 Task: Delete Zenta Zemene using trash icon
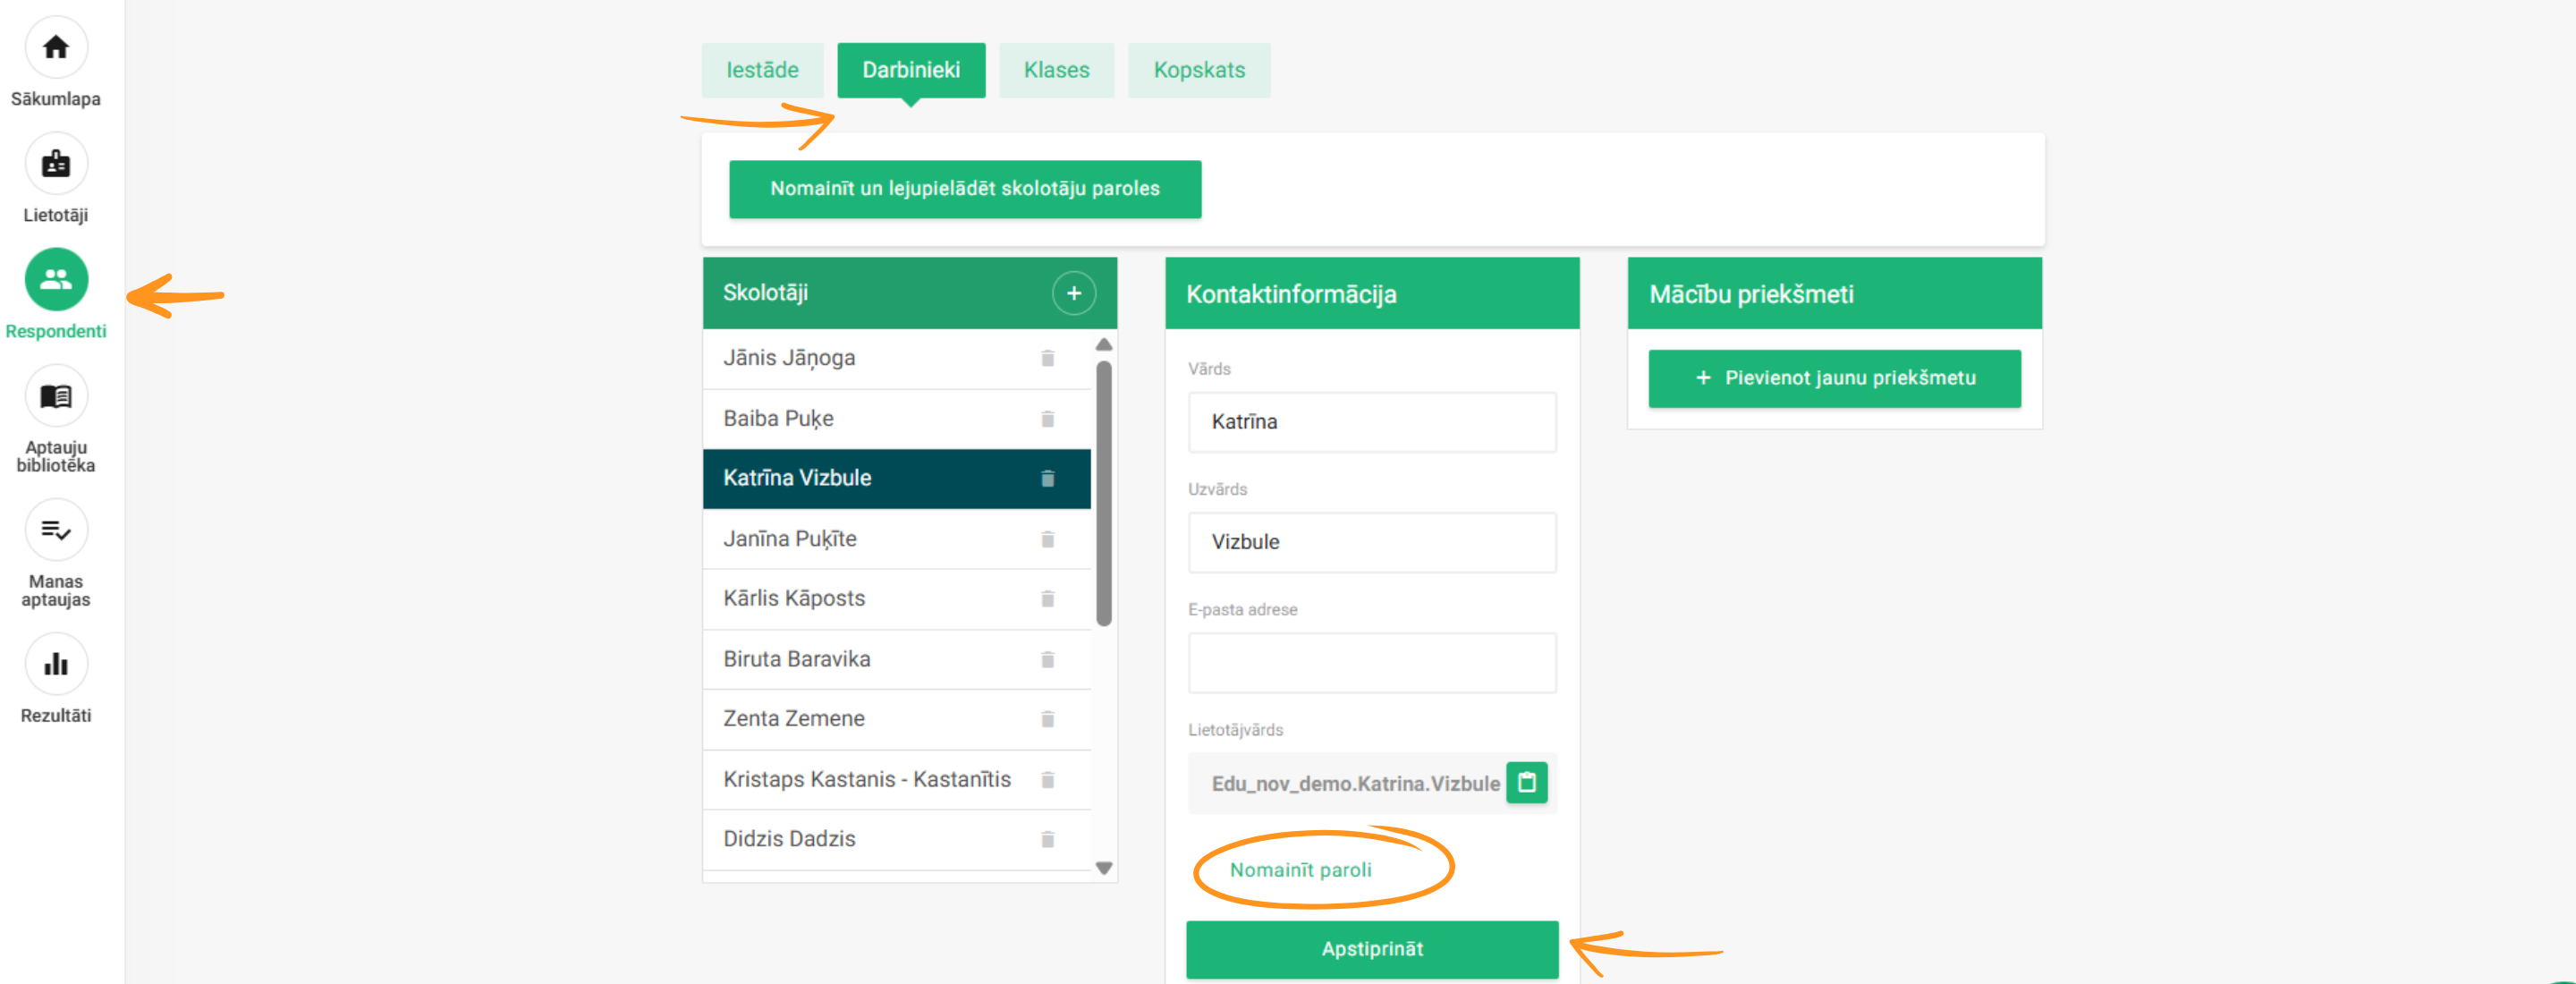pyautogui.click(x=1047, y=719)
